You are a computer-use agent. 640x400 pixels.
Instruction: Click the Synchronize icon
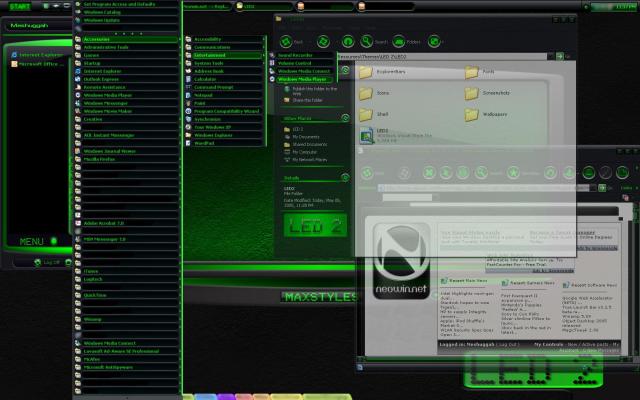(x=188, y=119)
